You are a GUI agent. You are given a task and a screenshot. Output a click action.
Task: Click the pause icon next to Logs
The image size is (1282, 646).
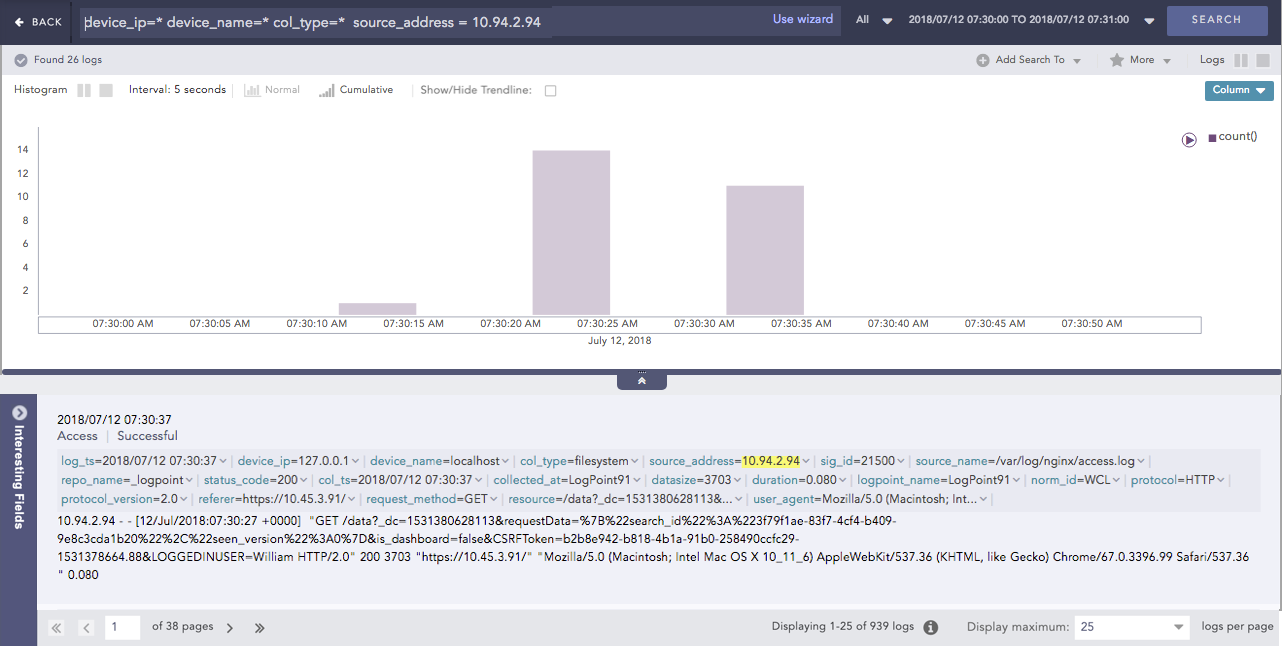pyautogui.click(x=1241, y=59)
